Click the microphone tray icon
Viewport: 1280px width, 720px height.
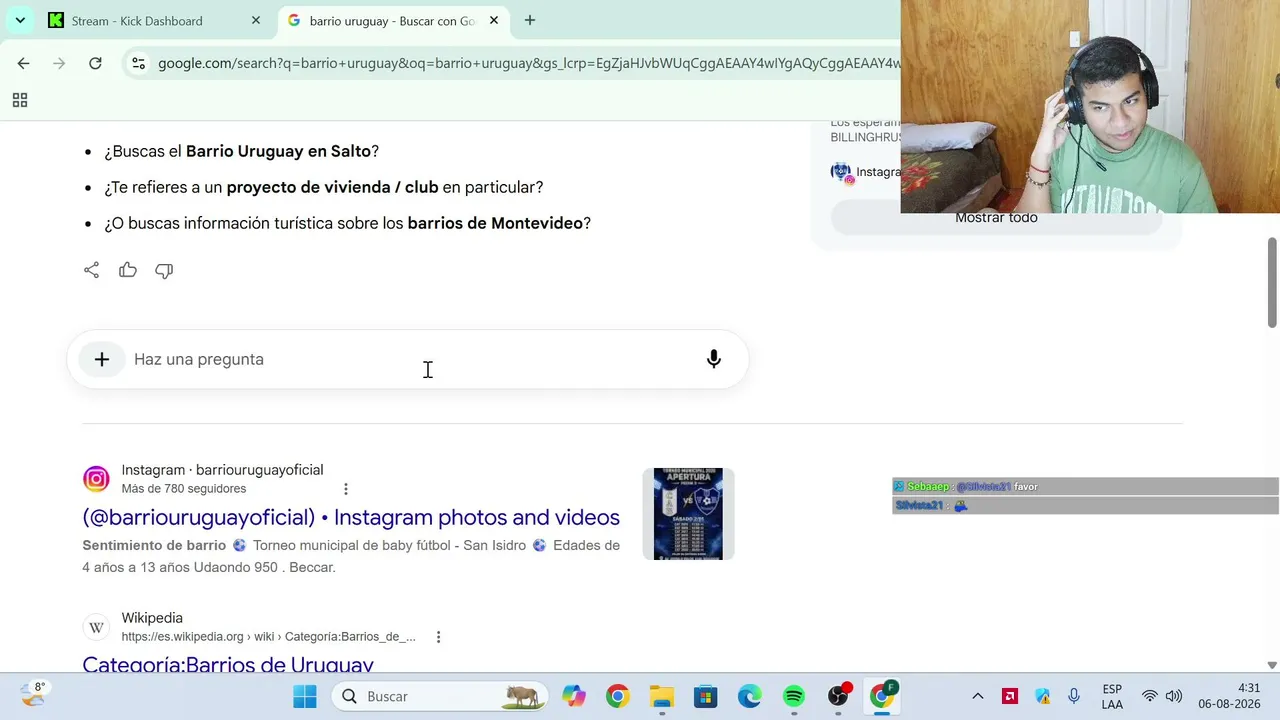coord(1074,696)
